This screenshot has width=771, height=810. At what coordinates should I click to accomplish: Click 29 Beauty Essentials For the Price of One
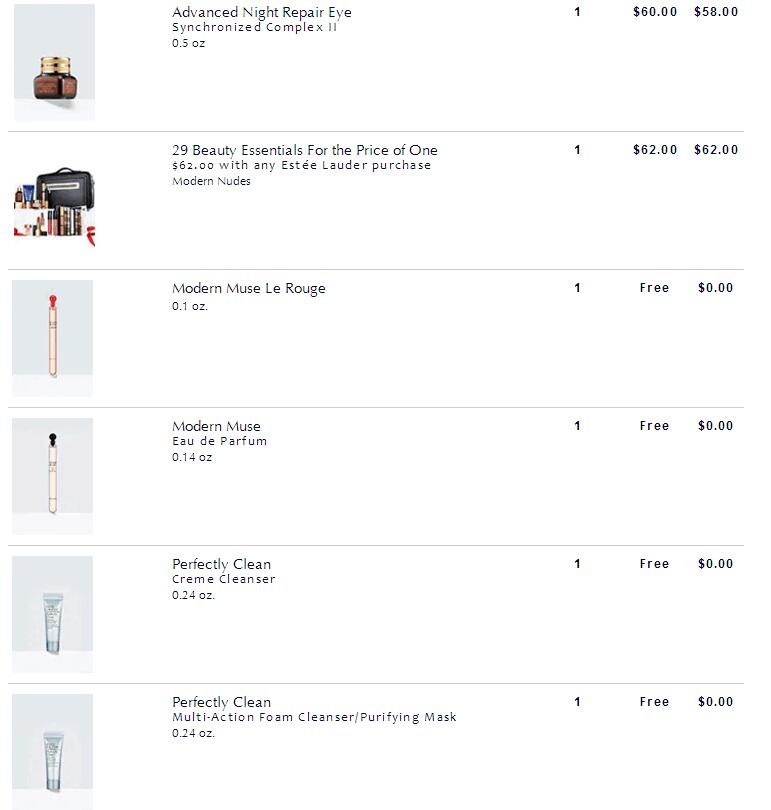pyautogui.click(x=305, y=150)
